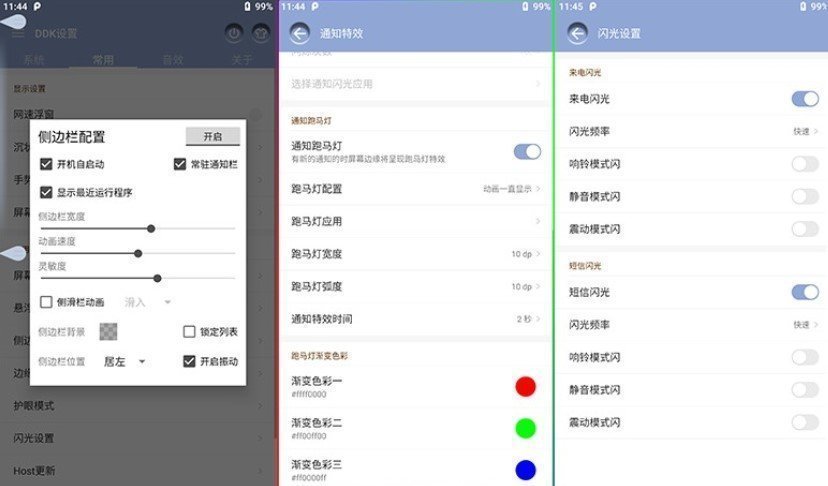Go back from the 闪光设置 screen
The image size is (828, 486).
[577, 34]
